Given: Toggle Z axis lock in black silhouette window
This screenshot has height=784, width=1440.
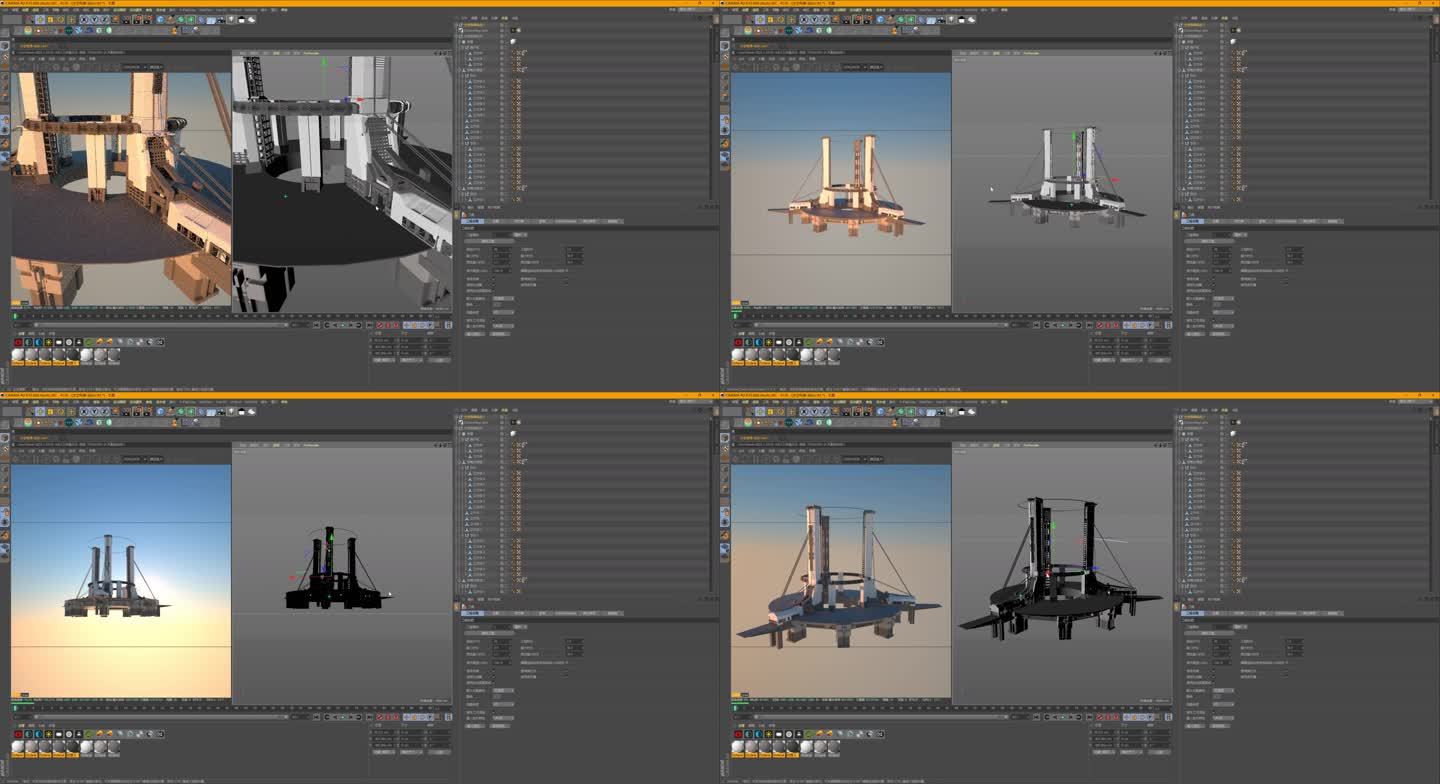Looking at the screenshot, I should pyautogui.click(x=104, y=411).
